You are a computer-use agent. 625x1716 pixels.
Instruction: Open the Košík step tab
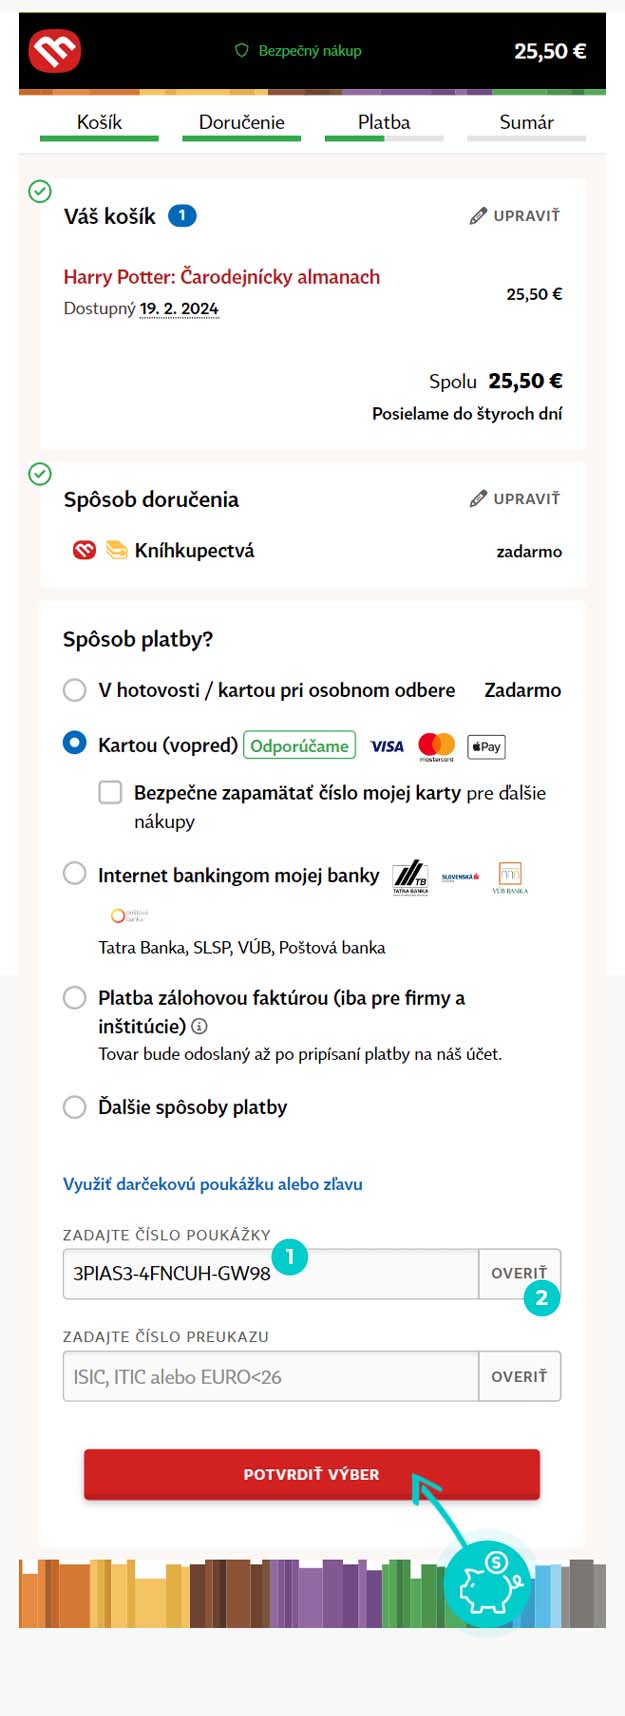click(99, 125)
